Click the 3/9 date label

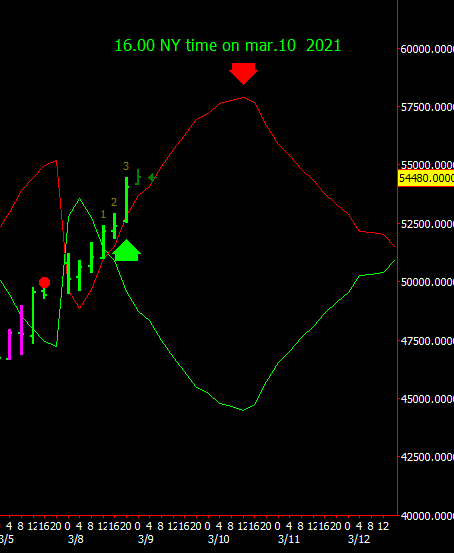[146, 540]
